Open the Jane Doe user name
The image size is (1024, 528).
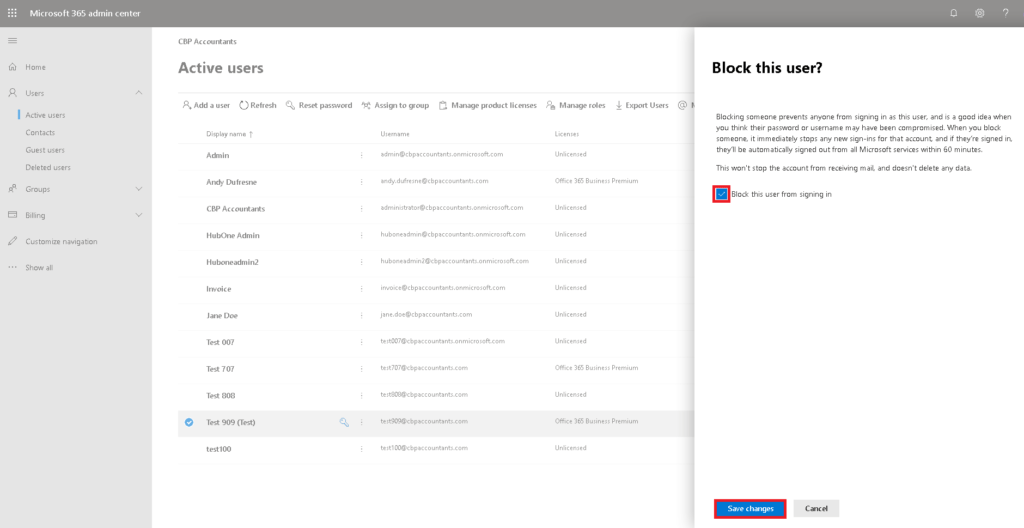click(222, 315)
